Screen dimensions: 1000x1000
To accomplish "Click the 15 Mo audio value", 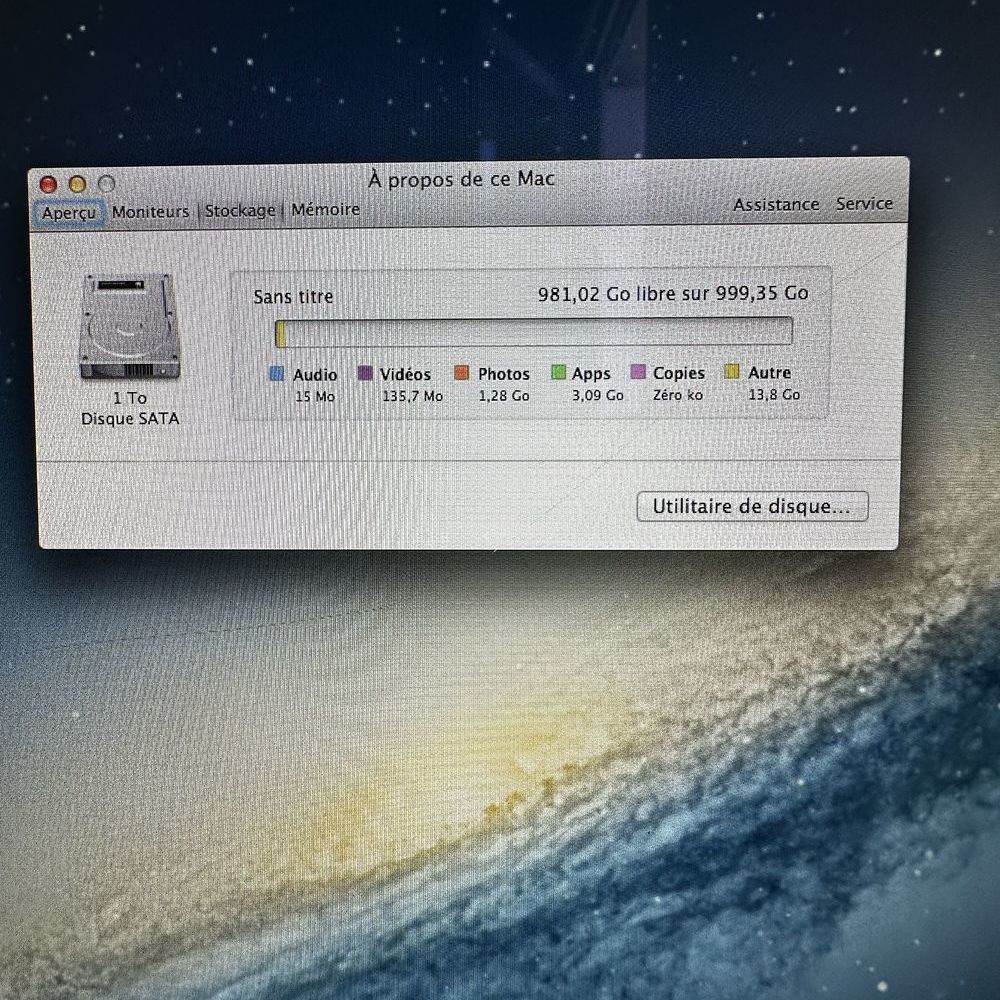I will [315, 397].
